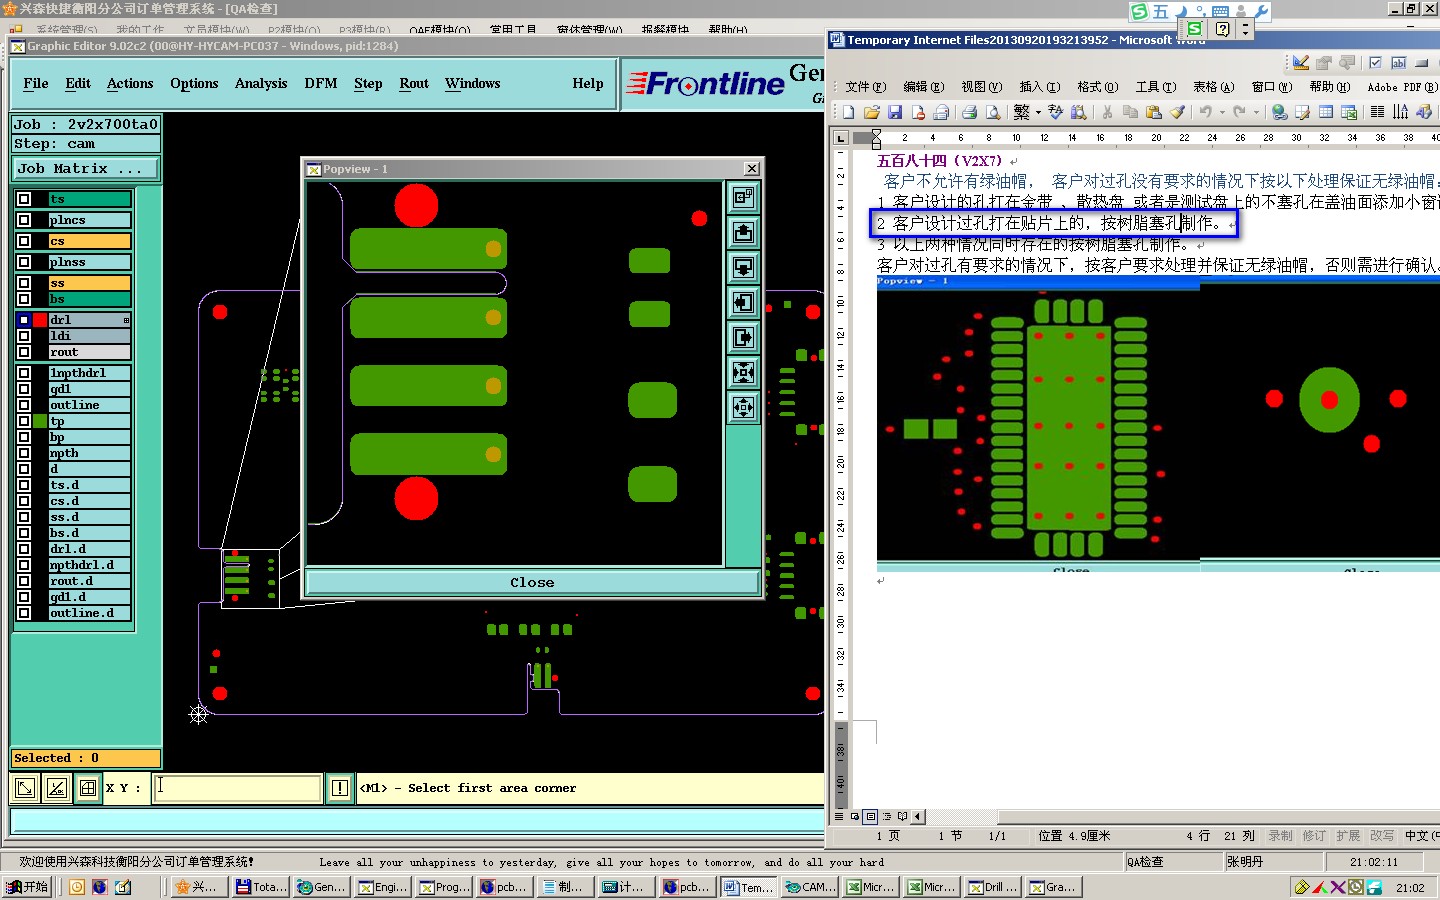This screenshot has height=900, width=1440.
Task: Open Traditional Chinese conversion dropdown arrow
Action: [1038, 112]
